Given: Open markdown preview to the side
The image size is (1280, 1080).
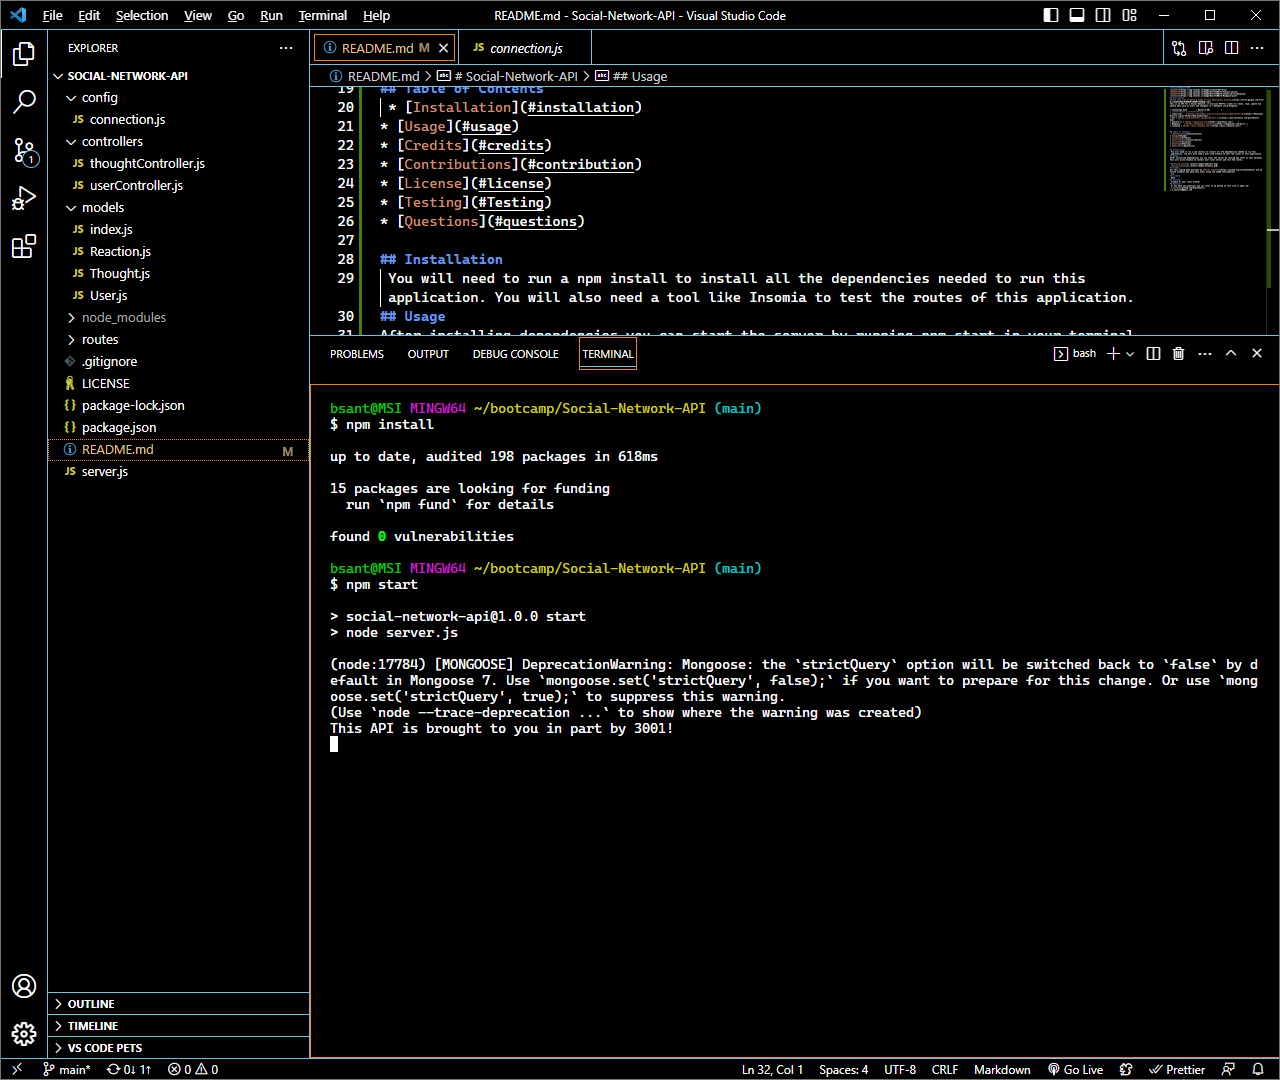Looking at the screenshot, I should click(x=1206, y=48).
